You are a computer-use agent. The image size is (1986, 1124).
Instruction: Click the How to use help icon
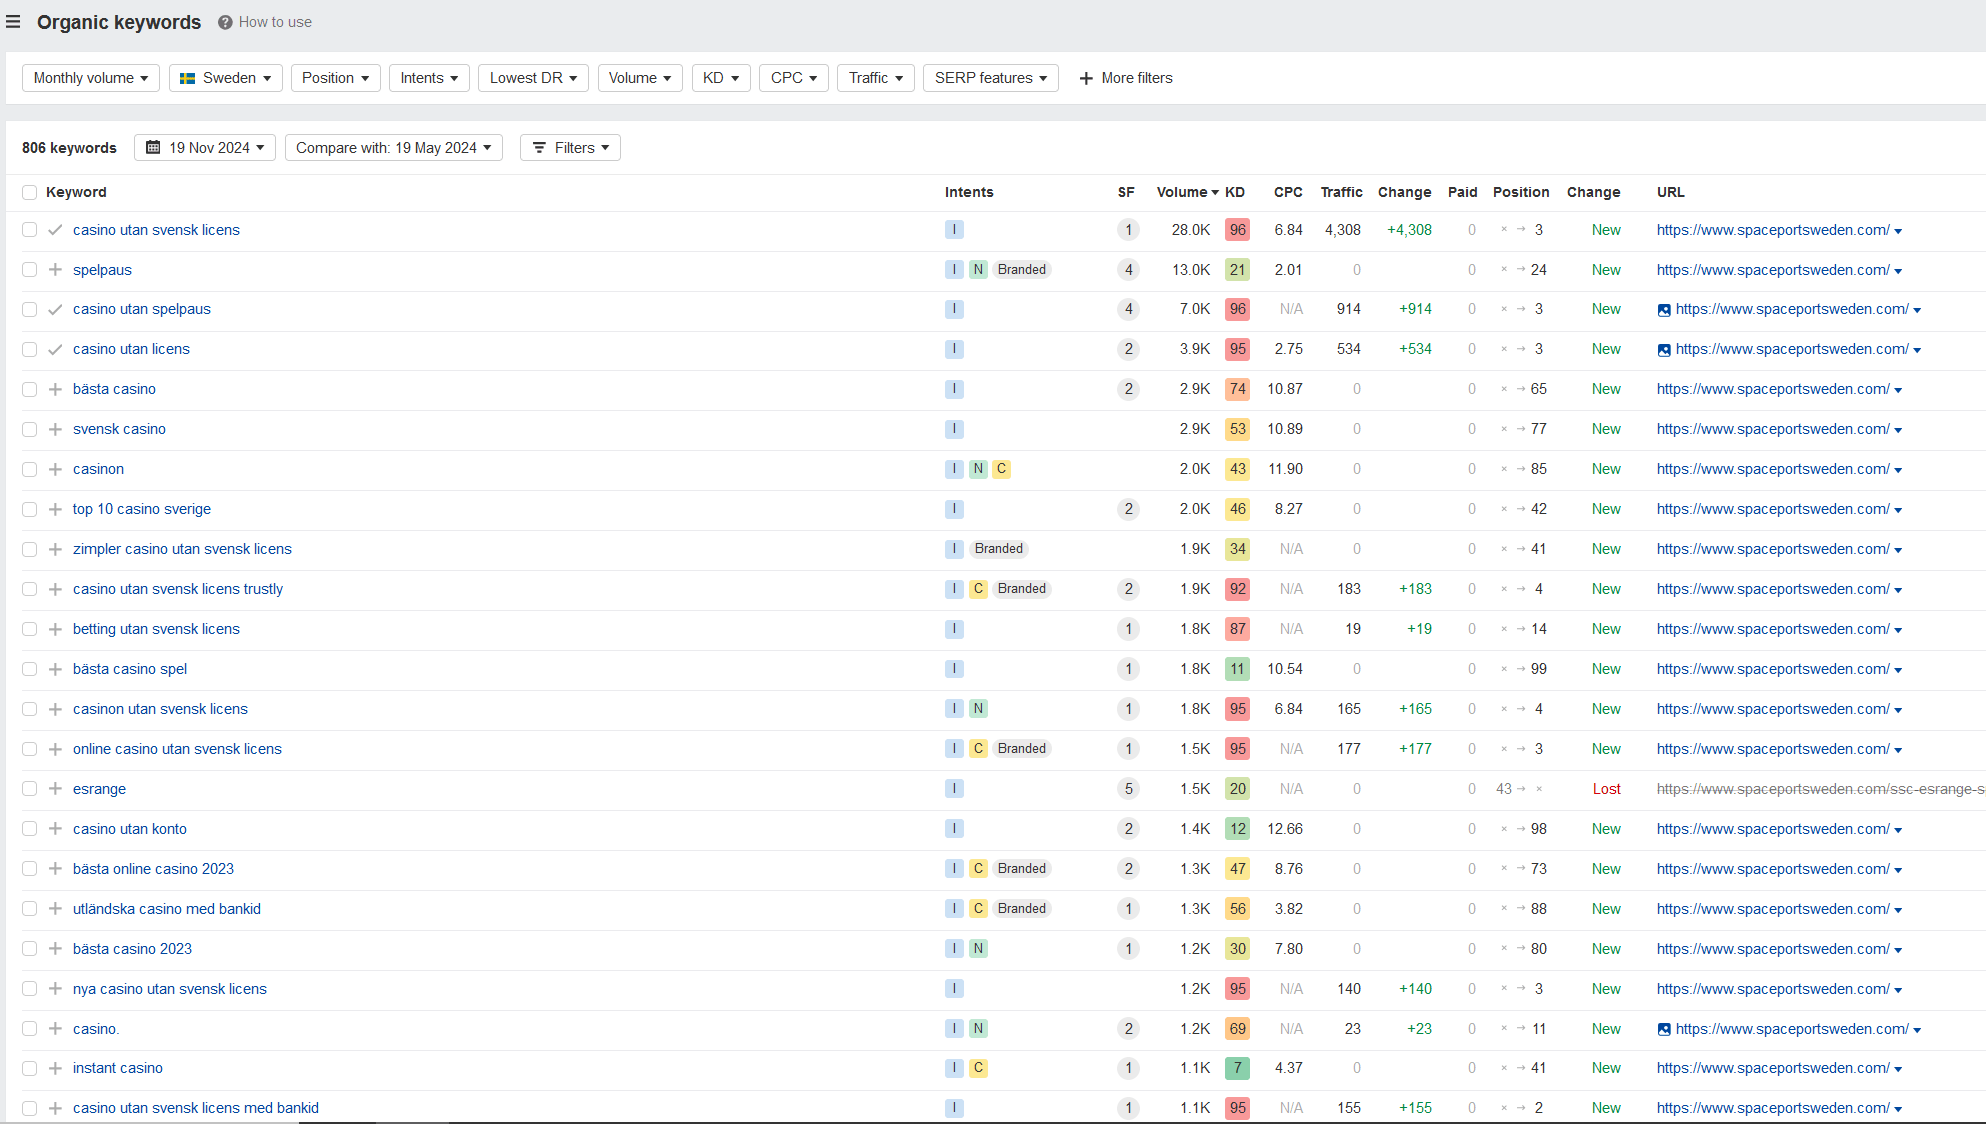(x=224, y=22)
